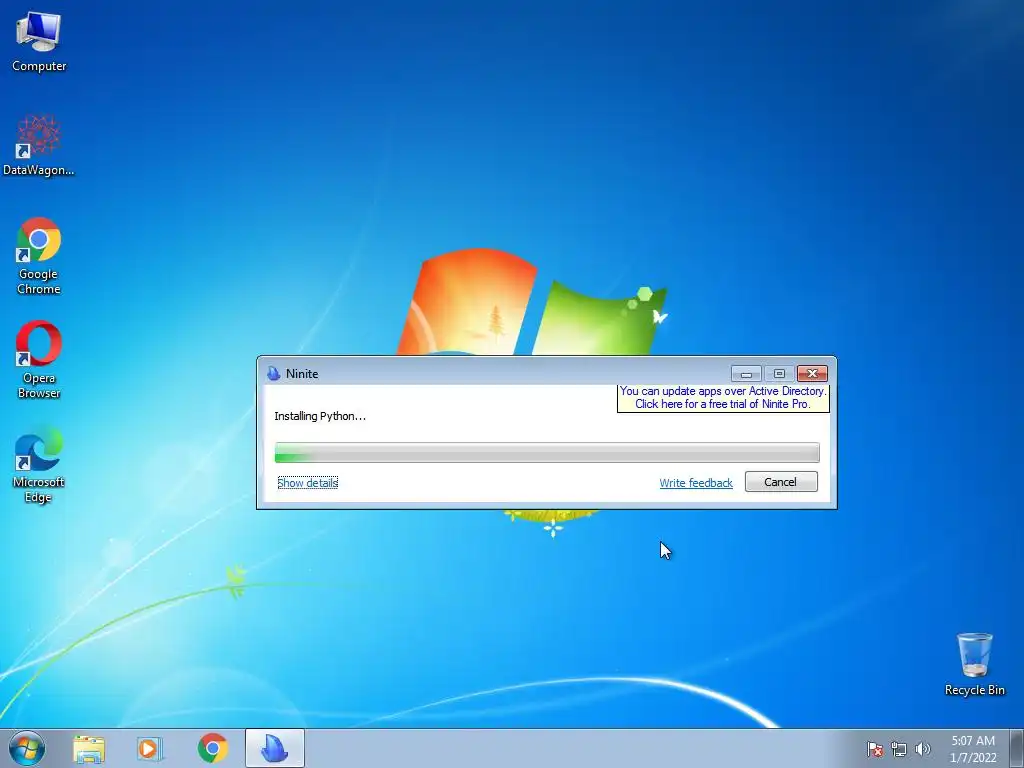Image resolution: width=1024 pixels, height=768 pixels.
Task: Select the Google Chrome desktop shortcut
Action: click(39, 256)
